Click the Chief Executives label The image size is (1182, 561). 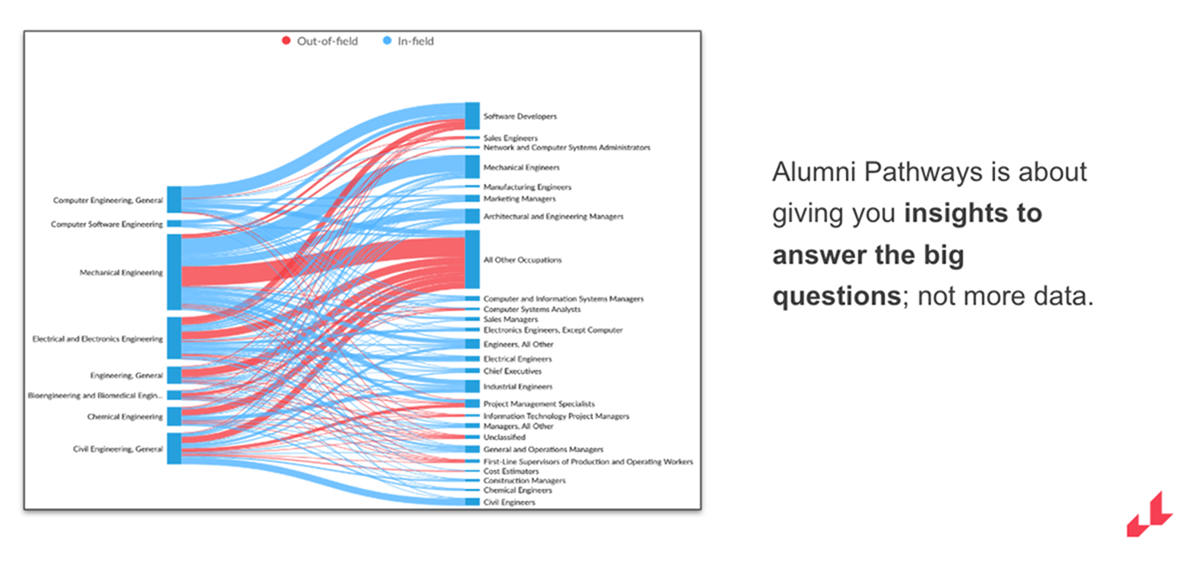(513, 372)
